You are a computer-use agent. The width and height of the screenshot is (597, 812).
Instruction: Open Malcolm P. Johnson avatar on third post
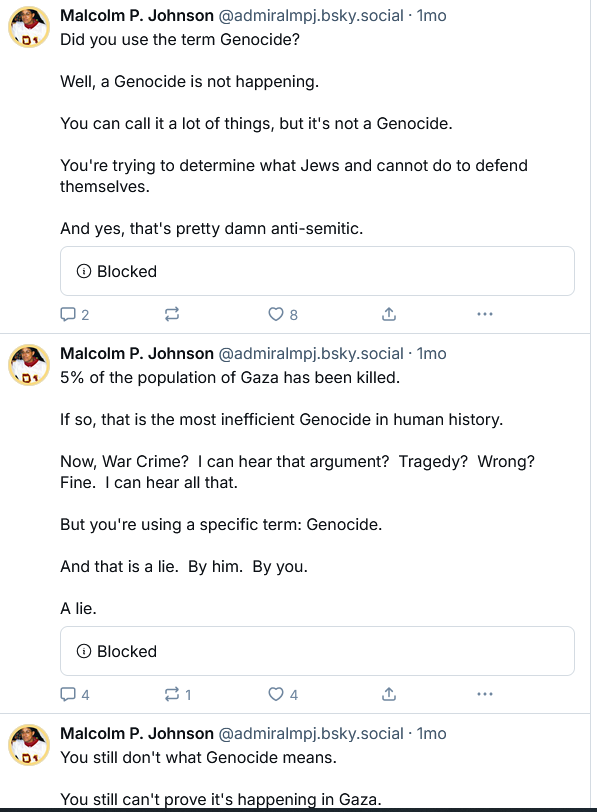click(29, 745)
